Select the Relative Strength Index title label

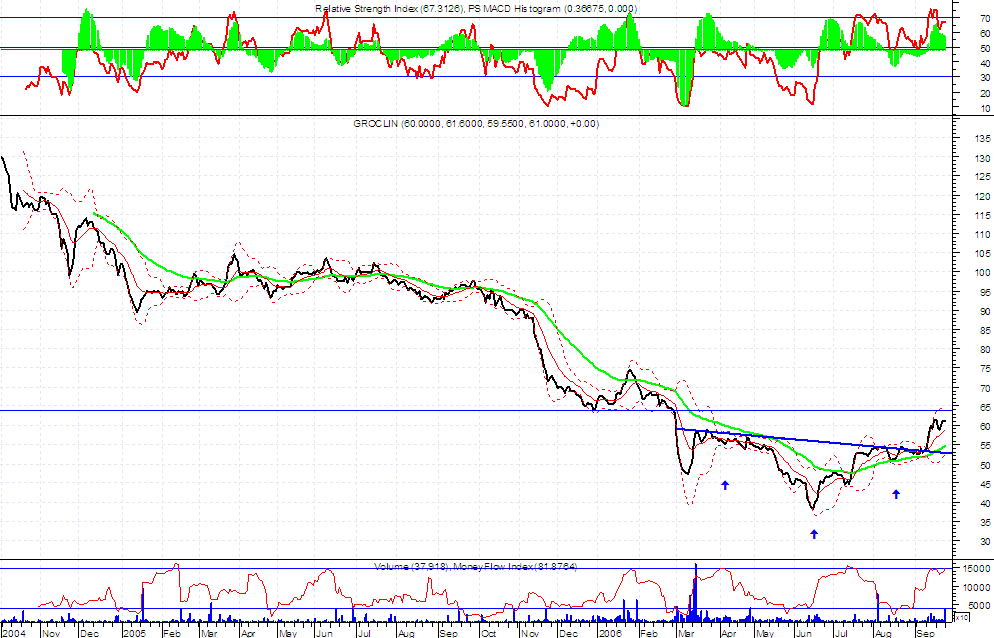(475, 8)
